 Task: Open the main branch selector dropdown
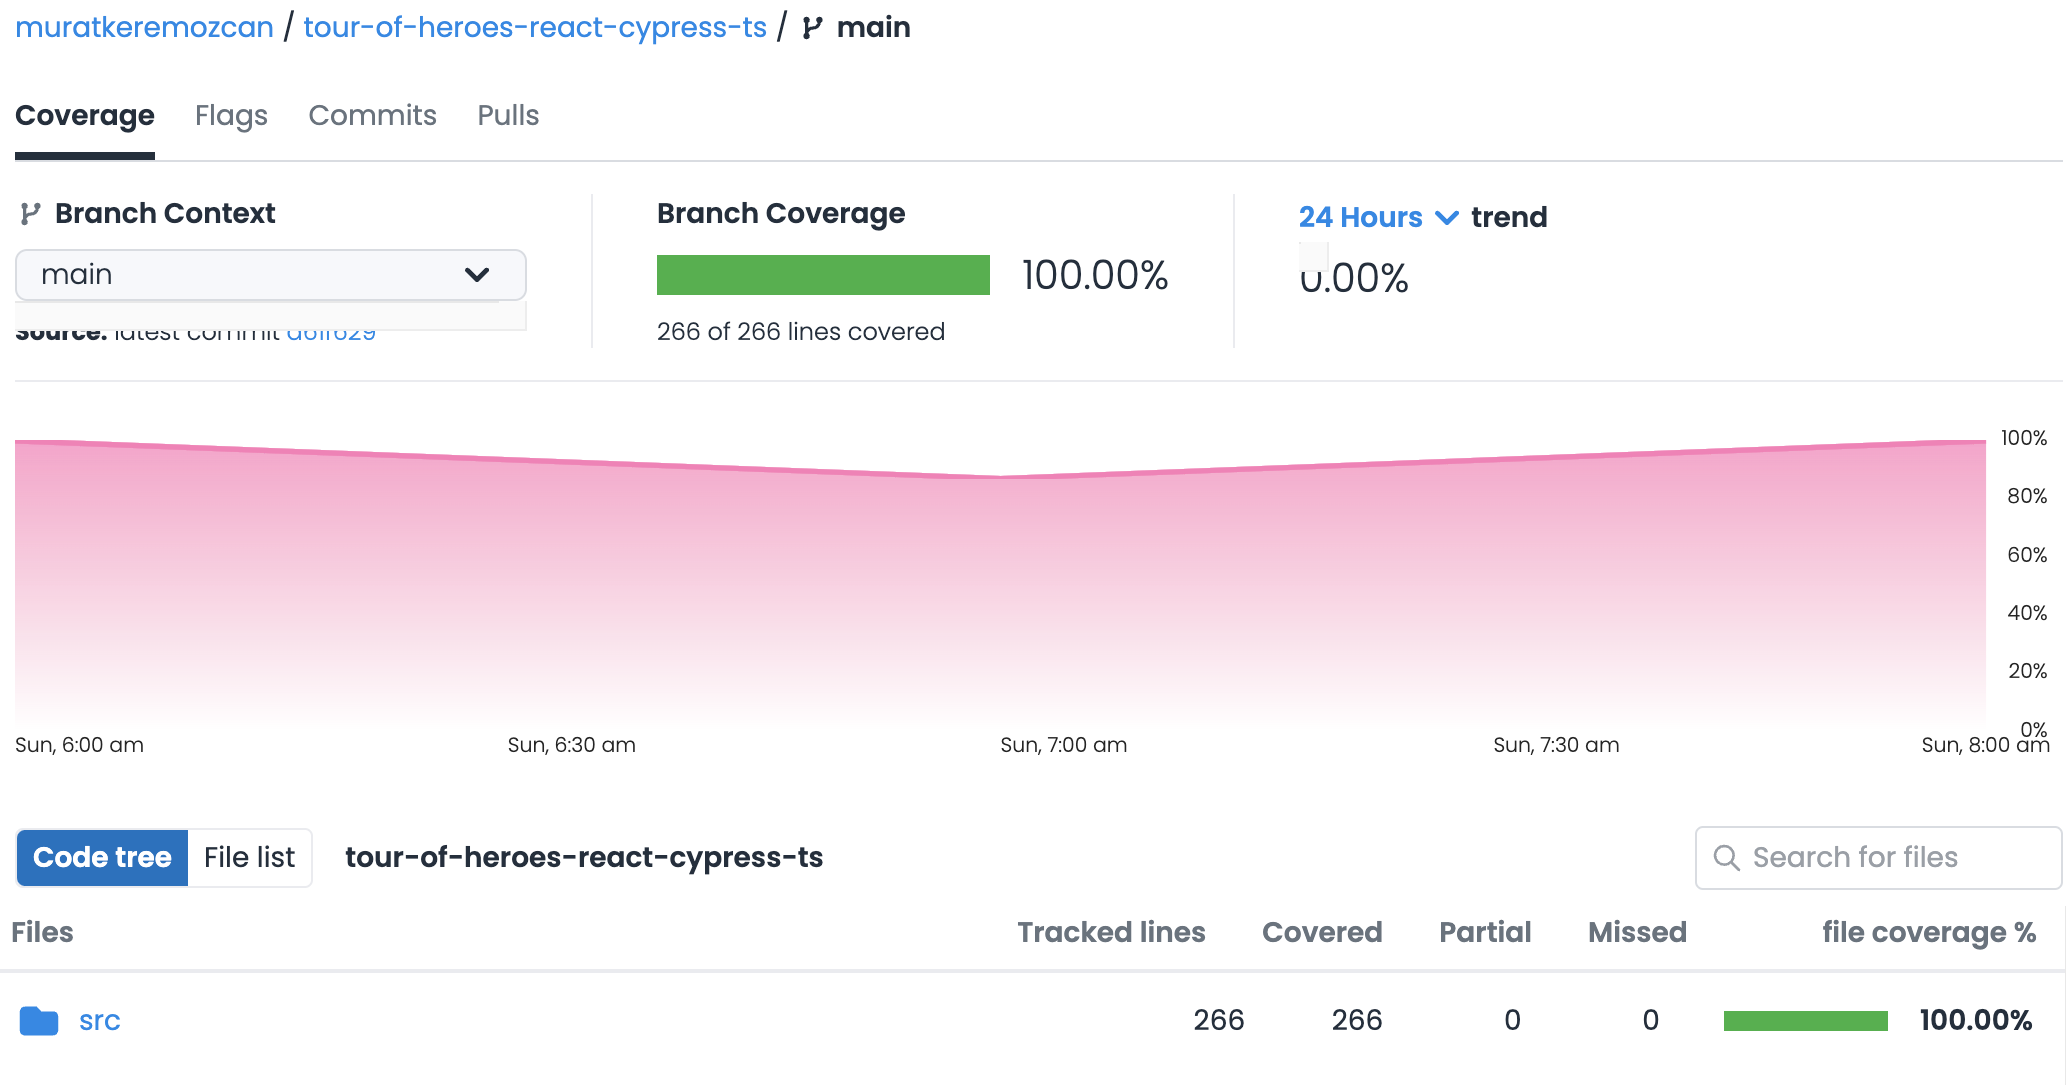click(x=270, y=275)
